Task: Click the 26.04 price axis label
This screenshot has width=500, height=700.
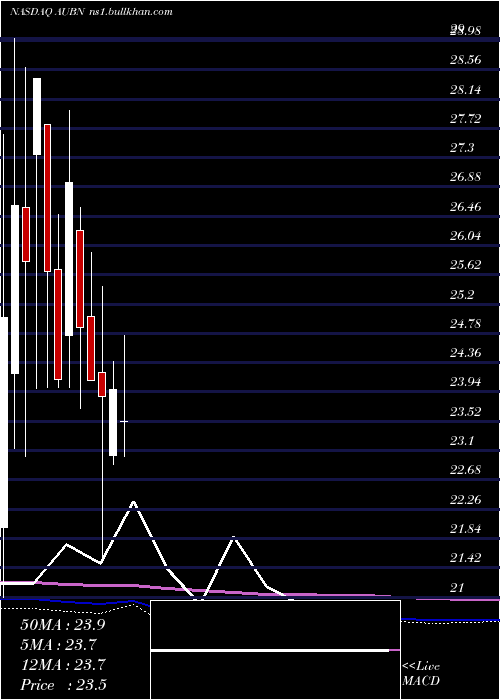Action: coord(466,236)
